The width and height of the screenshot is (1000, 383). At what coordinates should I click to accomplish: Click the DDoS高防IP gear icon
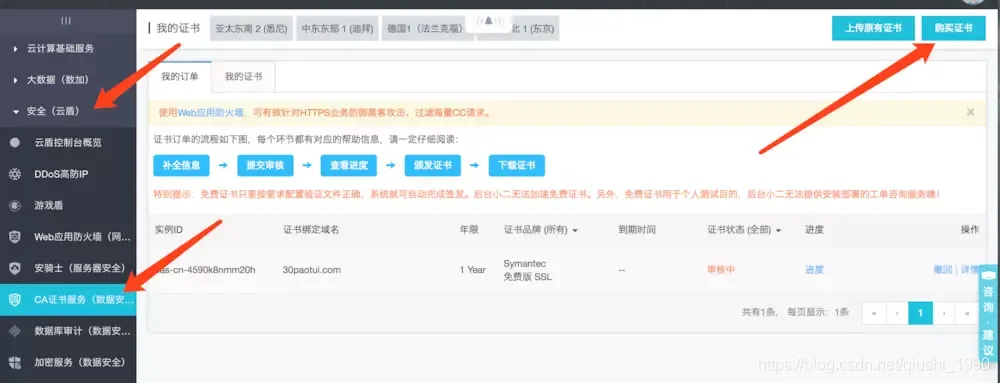click(x=15, y=174)
